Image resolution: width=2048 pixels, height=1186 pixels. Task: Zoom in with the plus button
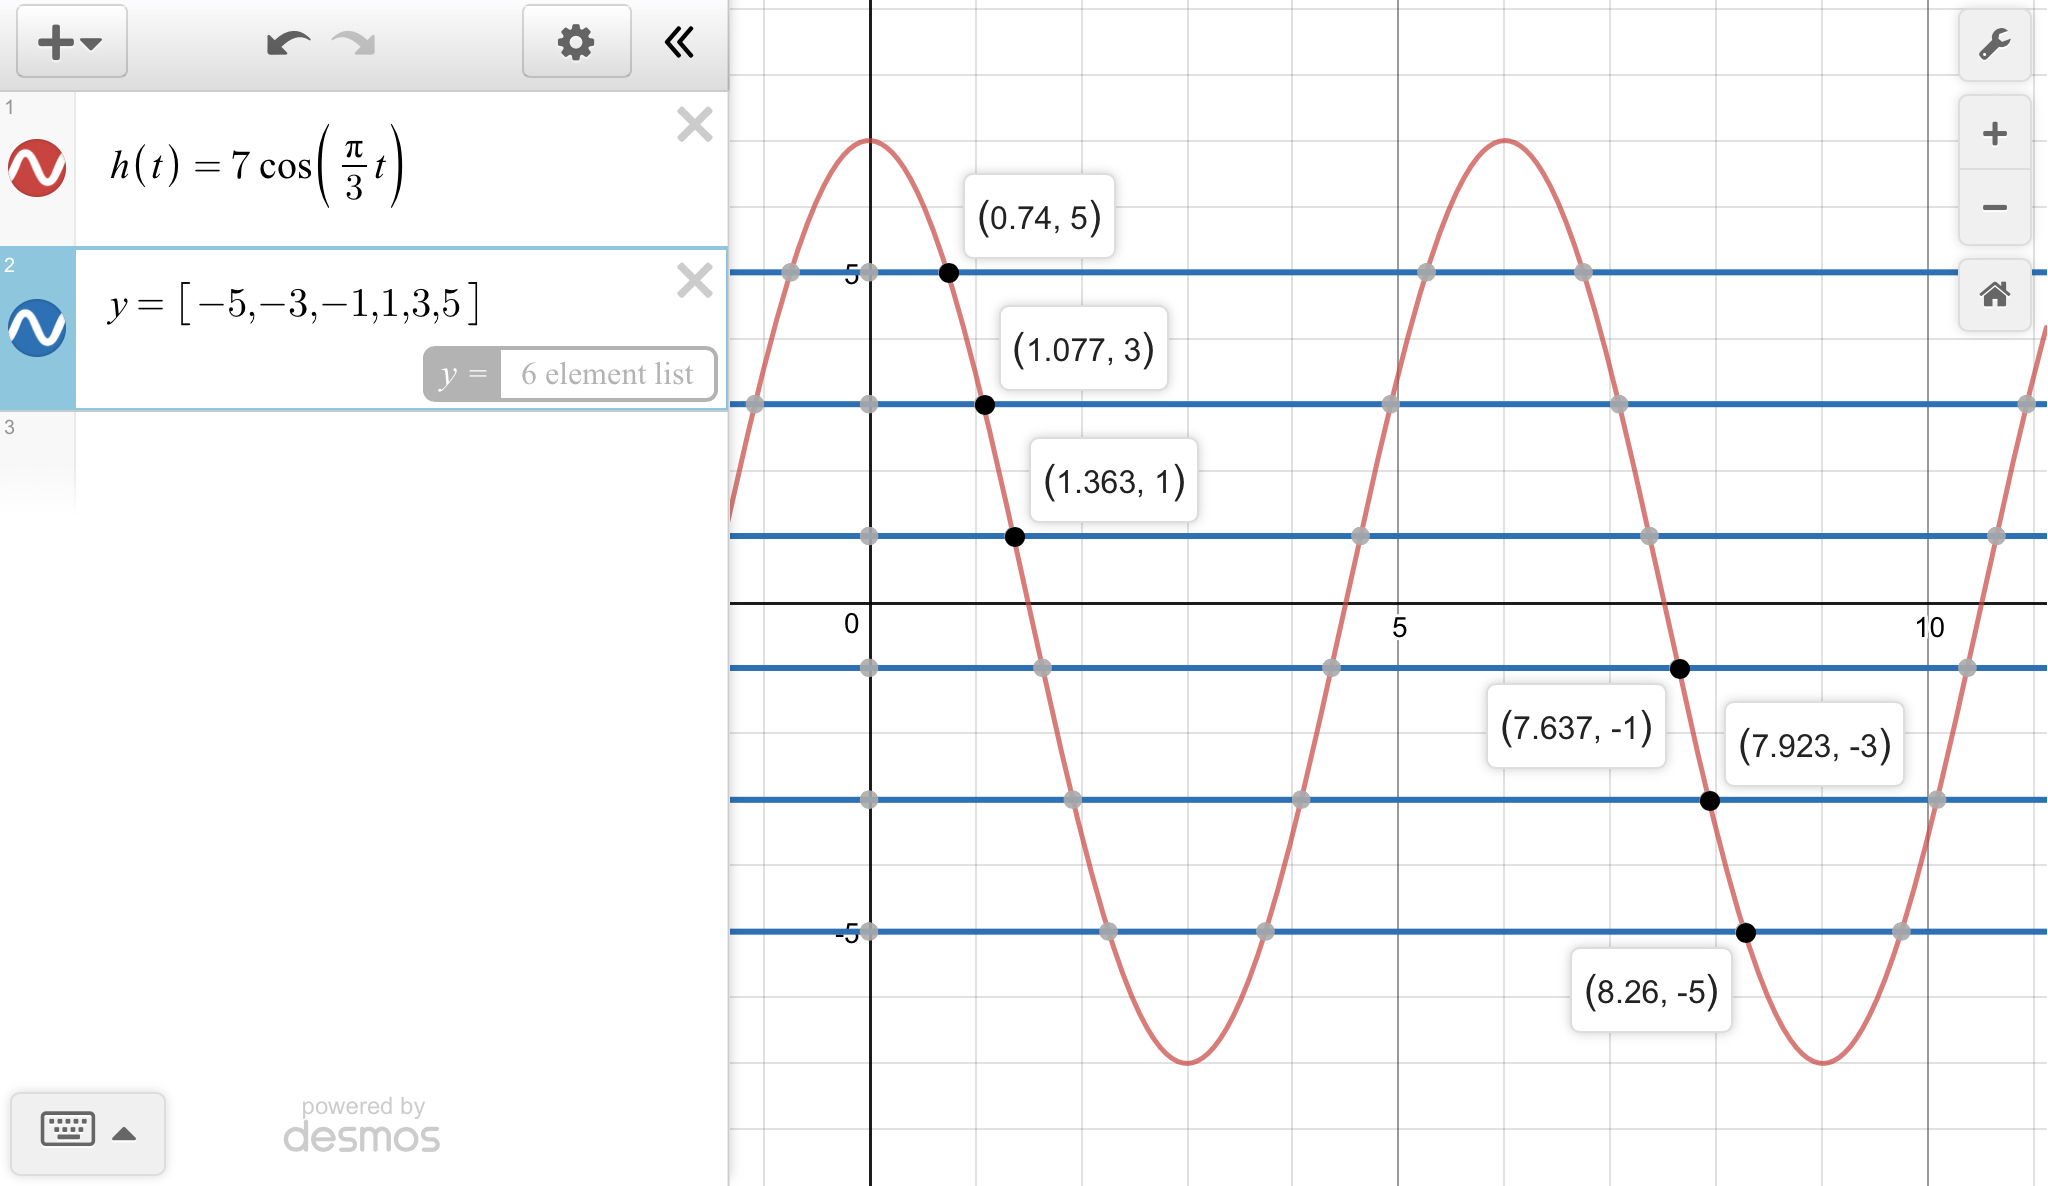[1994, 133]
